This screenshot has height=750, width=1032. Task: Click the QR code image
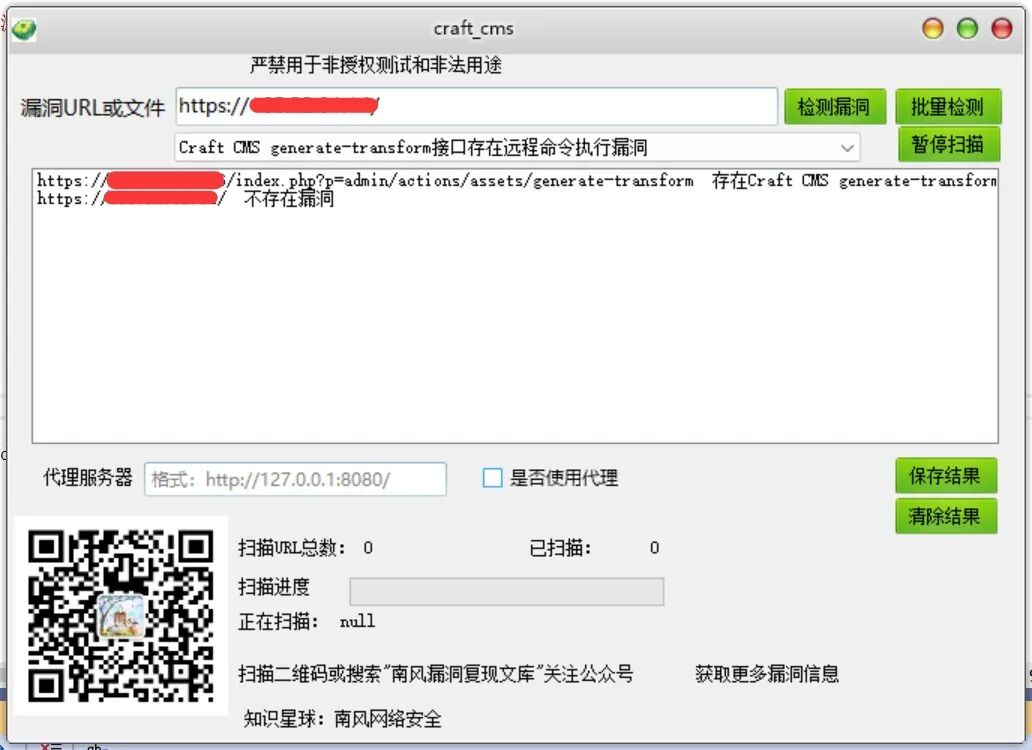point(121,616)
